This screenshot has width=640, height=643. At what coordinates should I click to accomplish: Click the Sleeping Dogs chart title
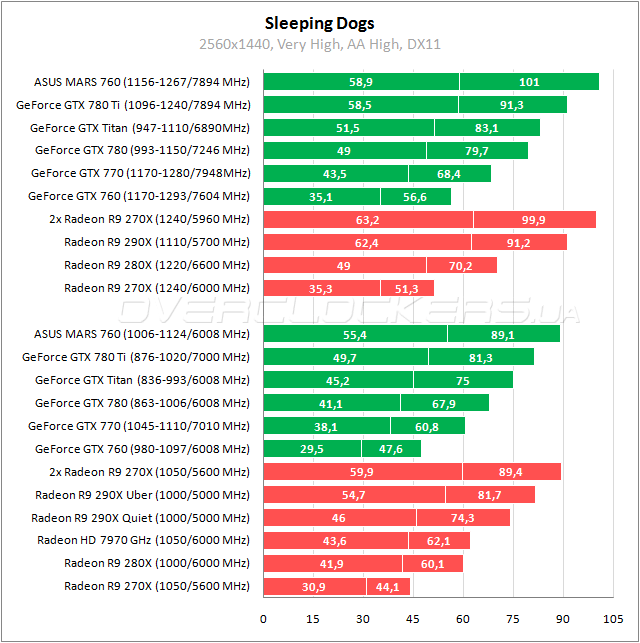click(x=319, y=23)
